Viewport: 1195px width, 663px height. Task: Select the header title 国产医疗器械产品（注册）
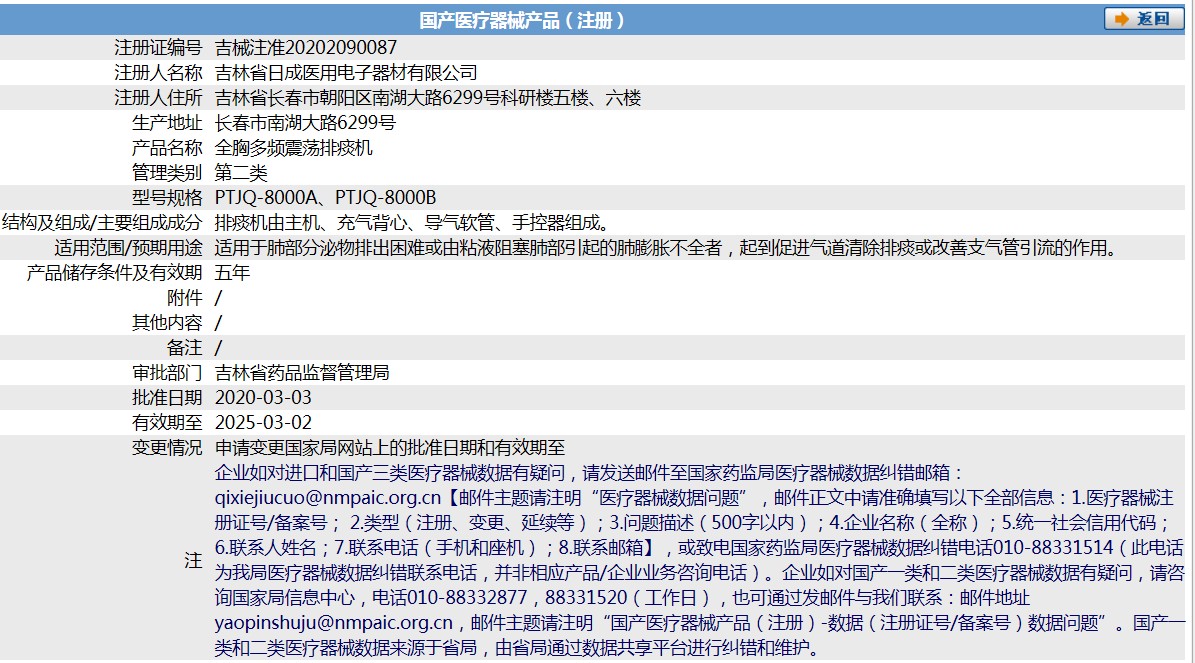pyautogui.click(x=522, y=21)
